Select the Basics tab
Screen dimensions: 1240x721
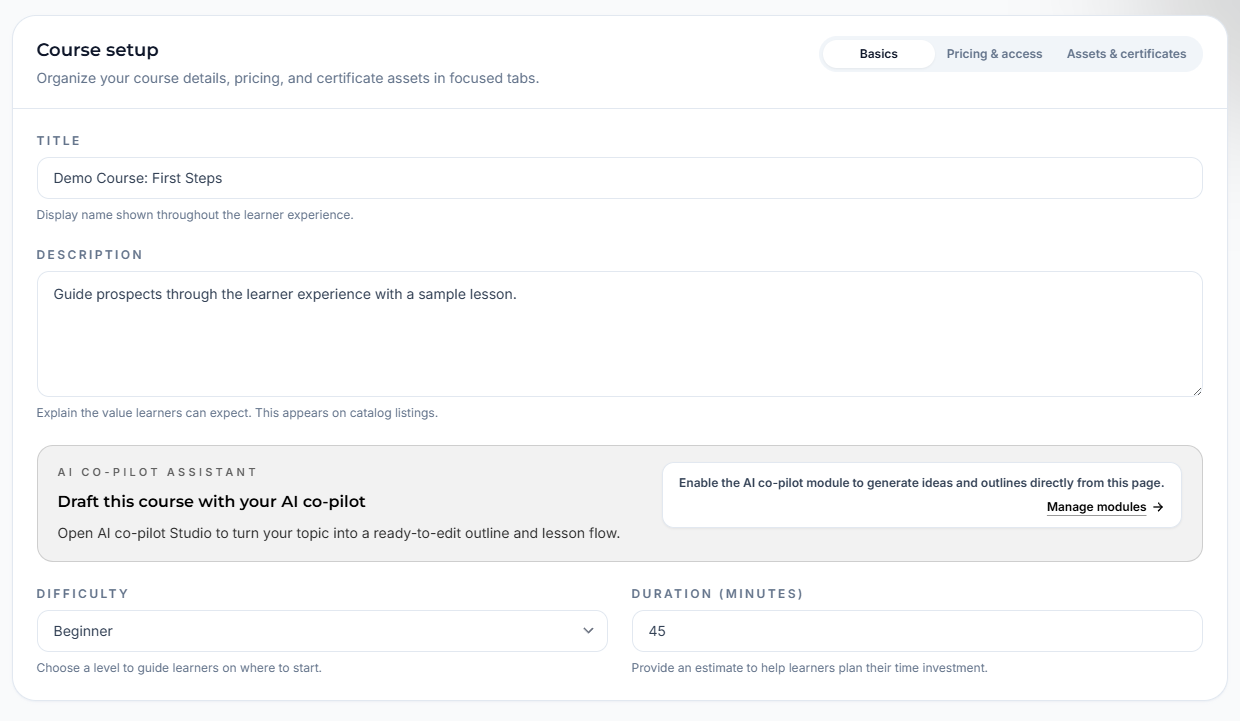[x=879, y=54]
